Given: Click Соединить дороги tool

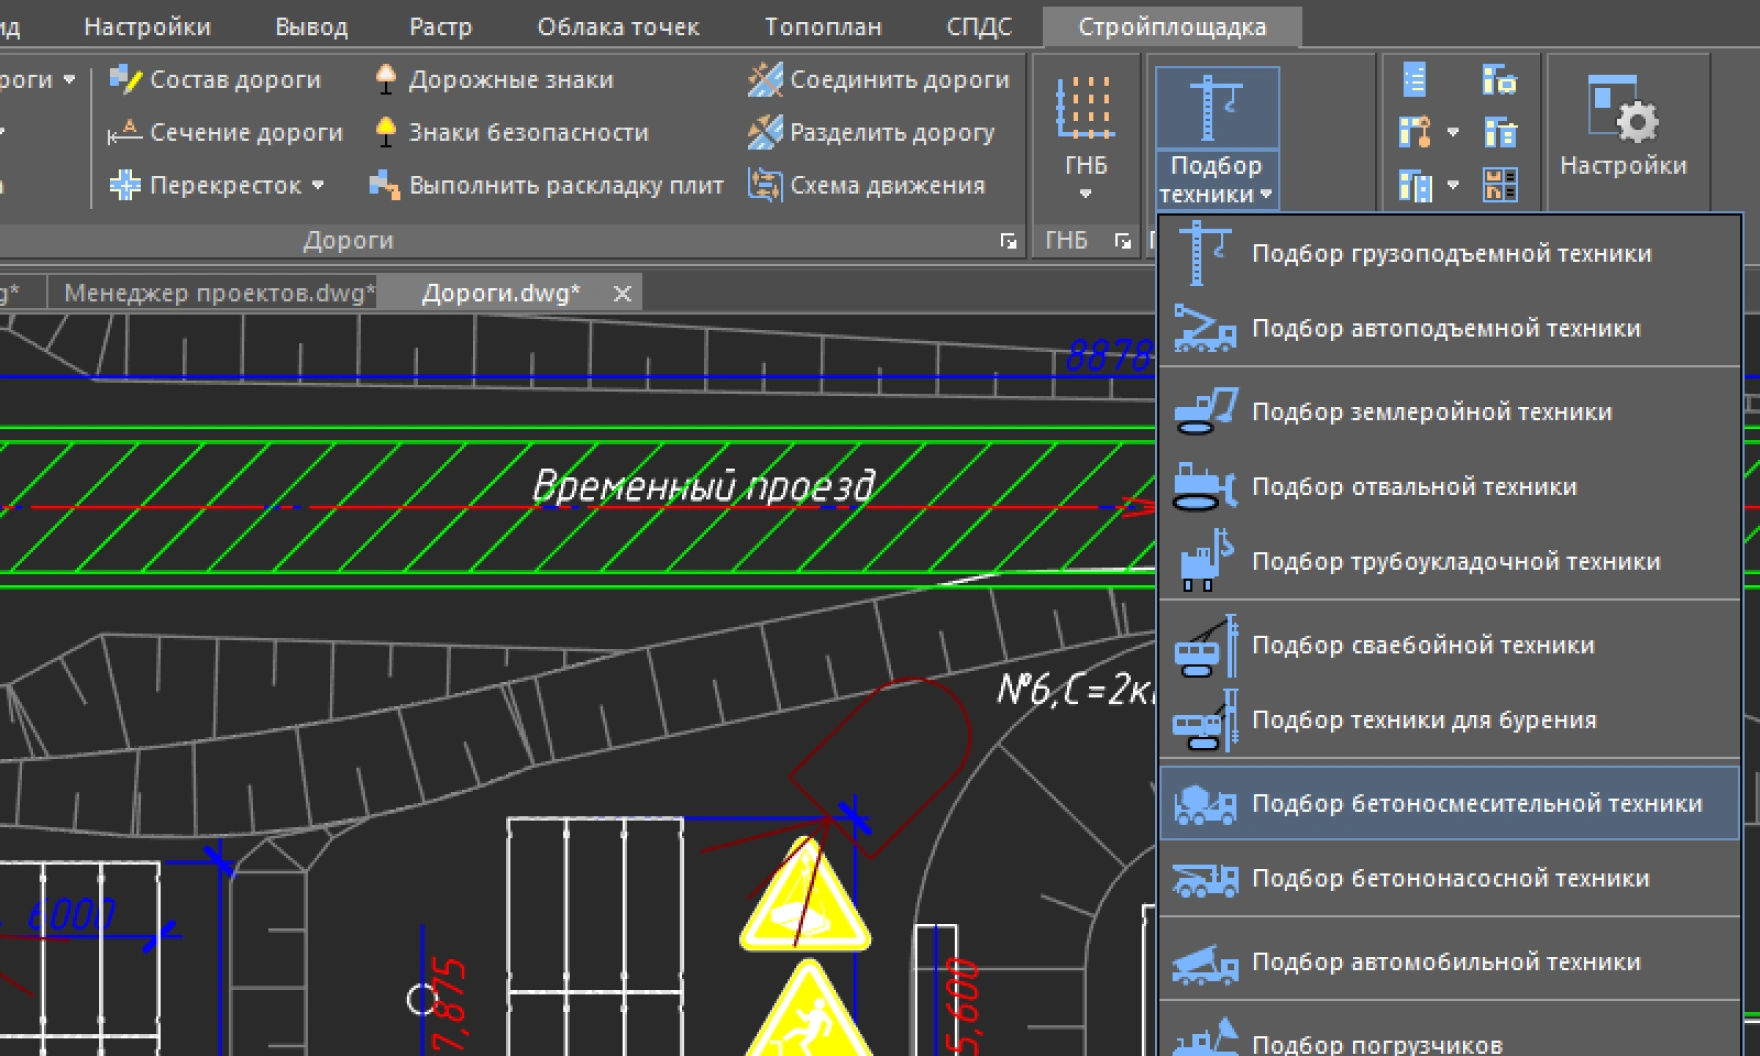Looking at the screenshot, I should [x=879, y=80].
